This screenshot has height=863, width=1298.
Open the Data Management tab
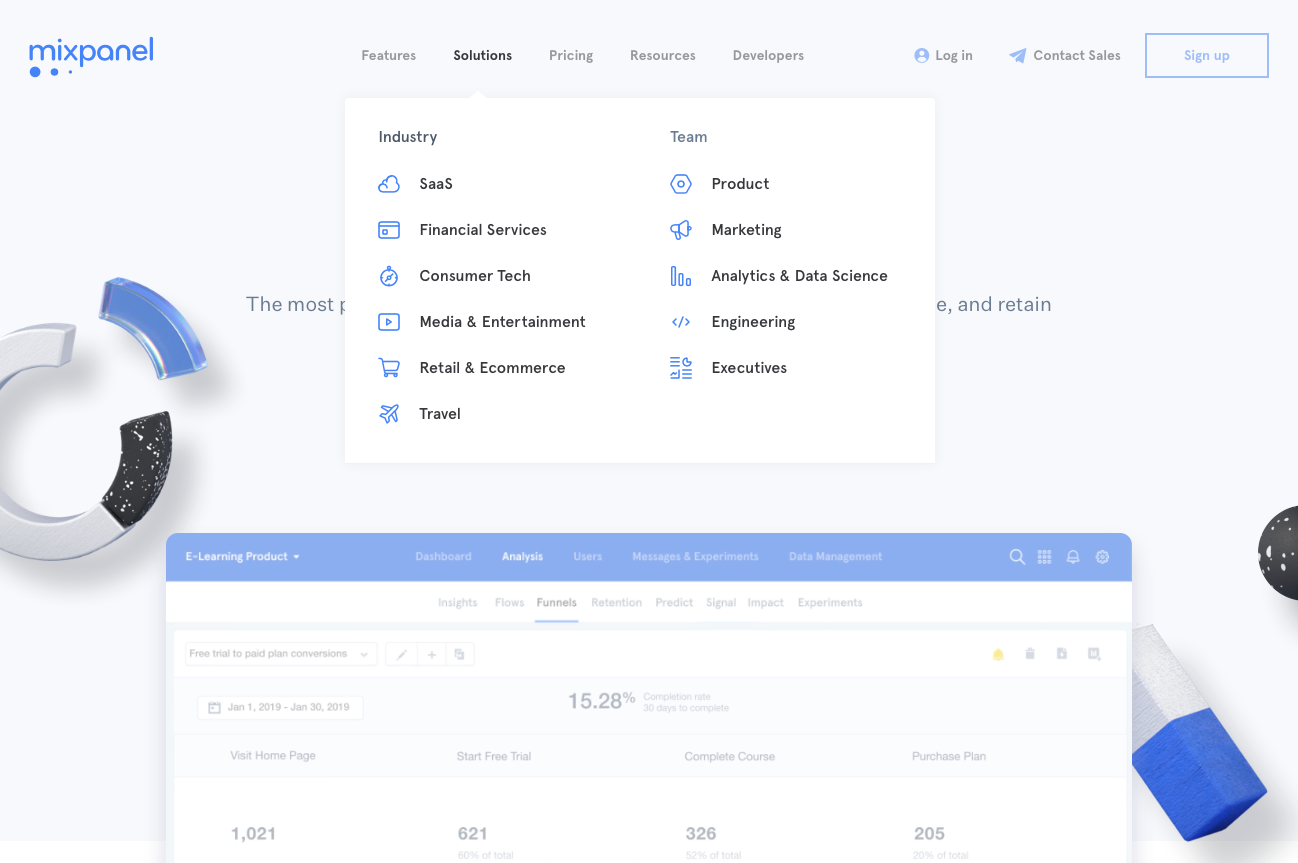tap(835, 557)
